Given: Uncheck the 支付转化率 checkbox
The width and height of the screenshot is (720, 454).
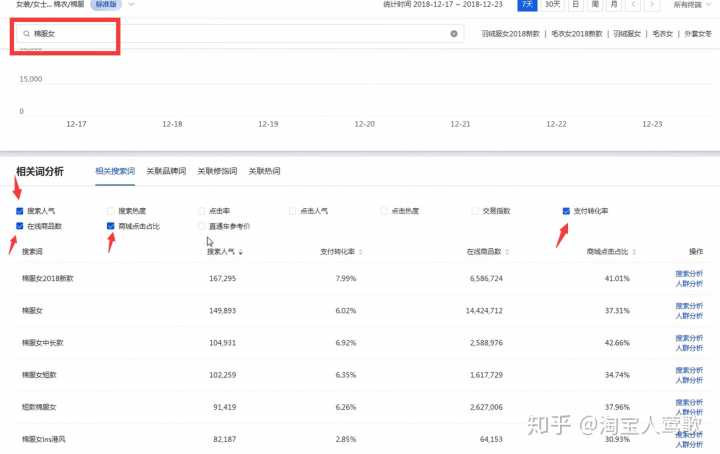Looking at the screenshot, I should tap(566, 211).
